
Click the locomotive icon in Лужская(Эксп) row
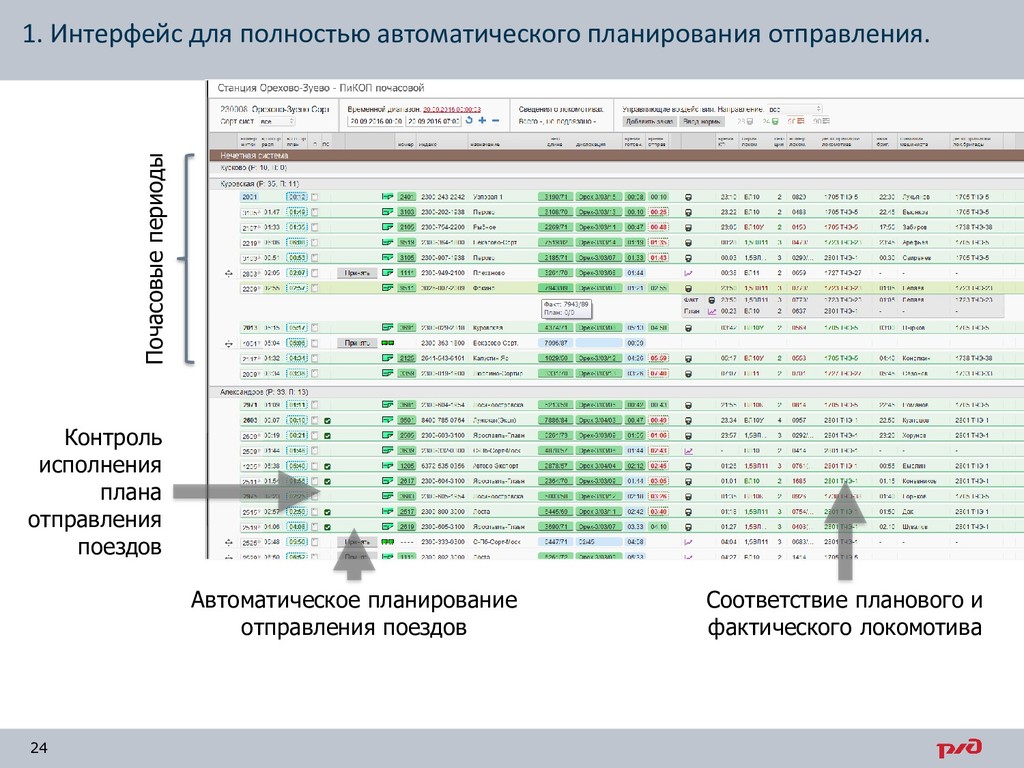[x=688, y=421]
